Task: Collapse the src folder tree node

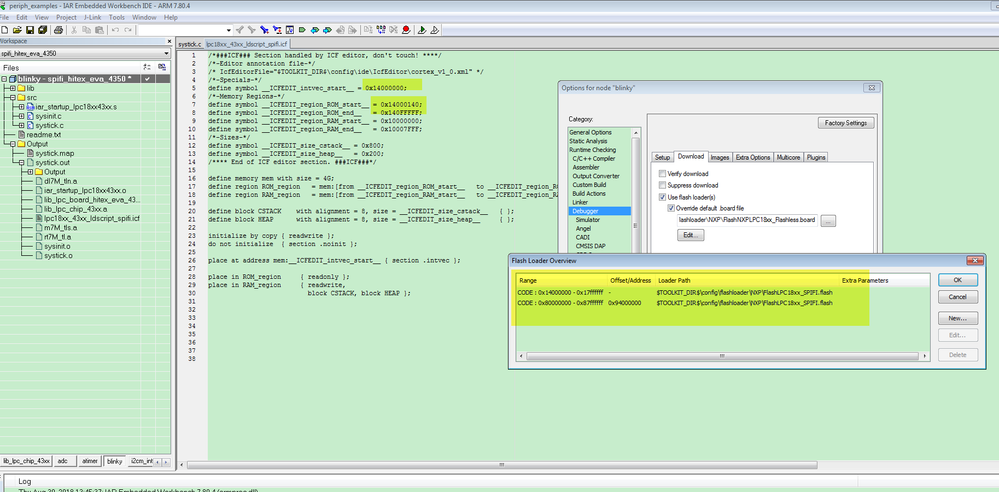Action: pos(13,97)
